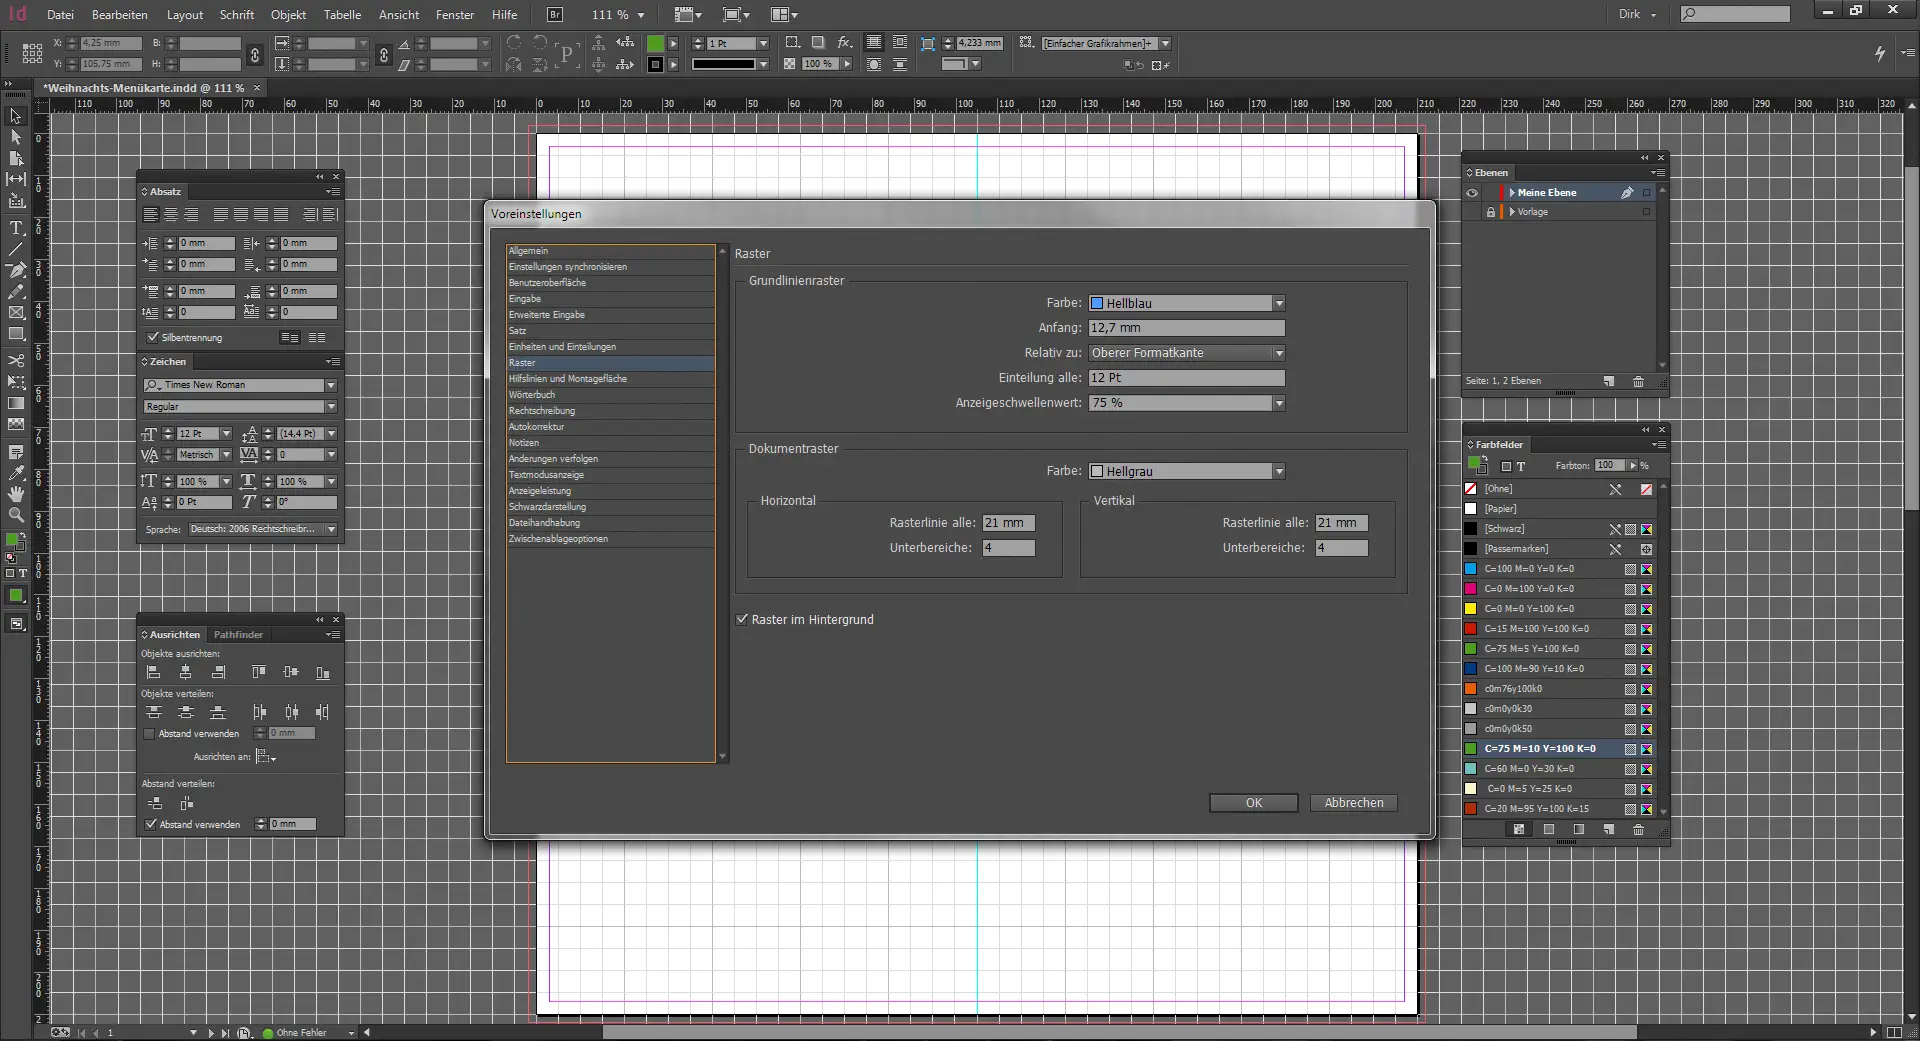Select the Zoom magnifier tool
This screenshot has height=1041, width=1920.
(16, 515)
